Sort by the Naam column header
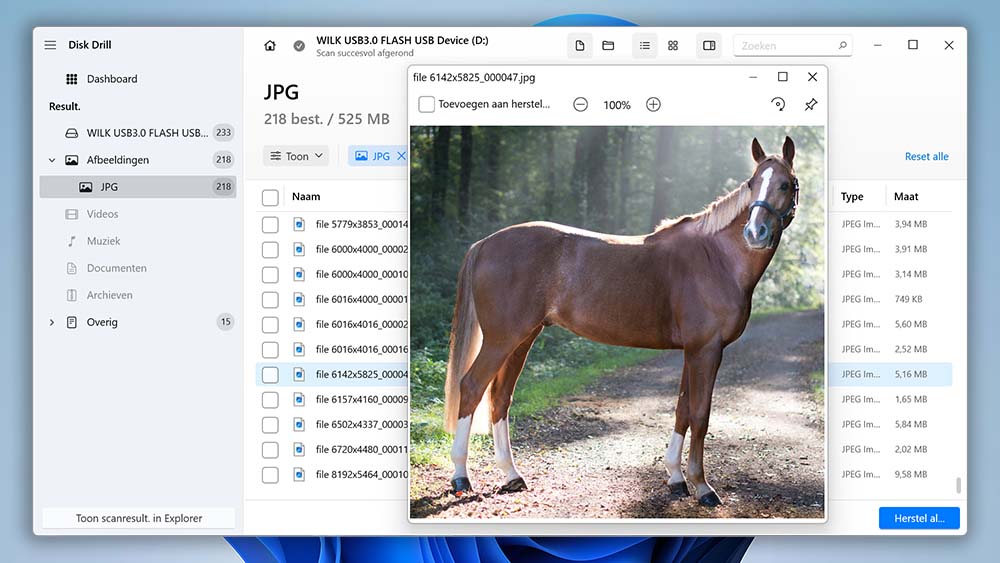 (x=306, y=197)
